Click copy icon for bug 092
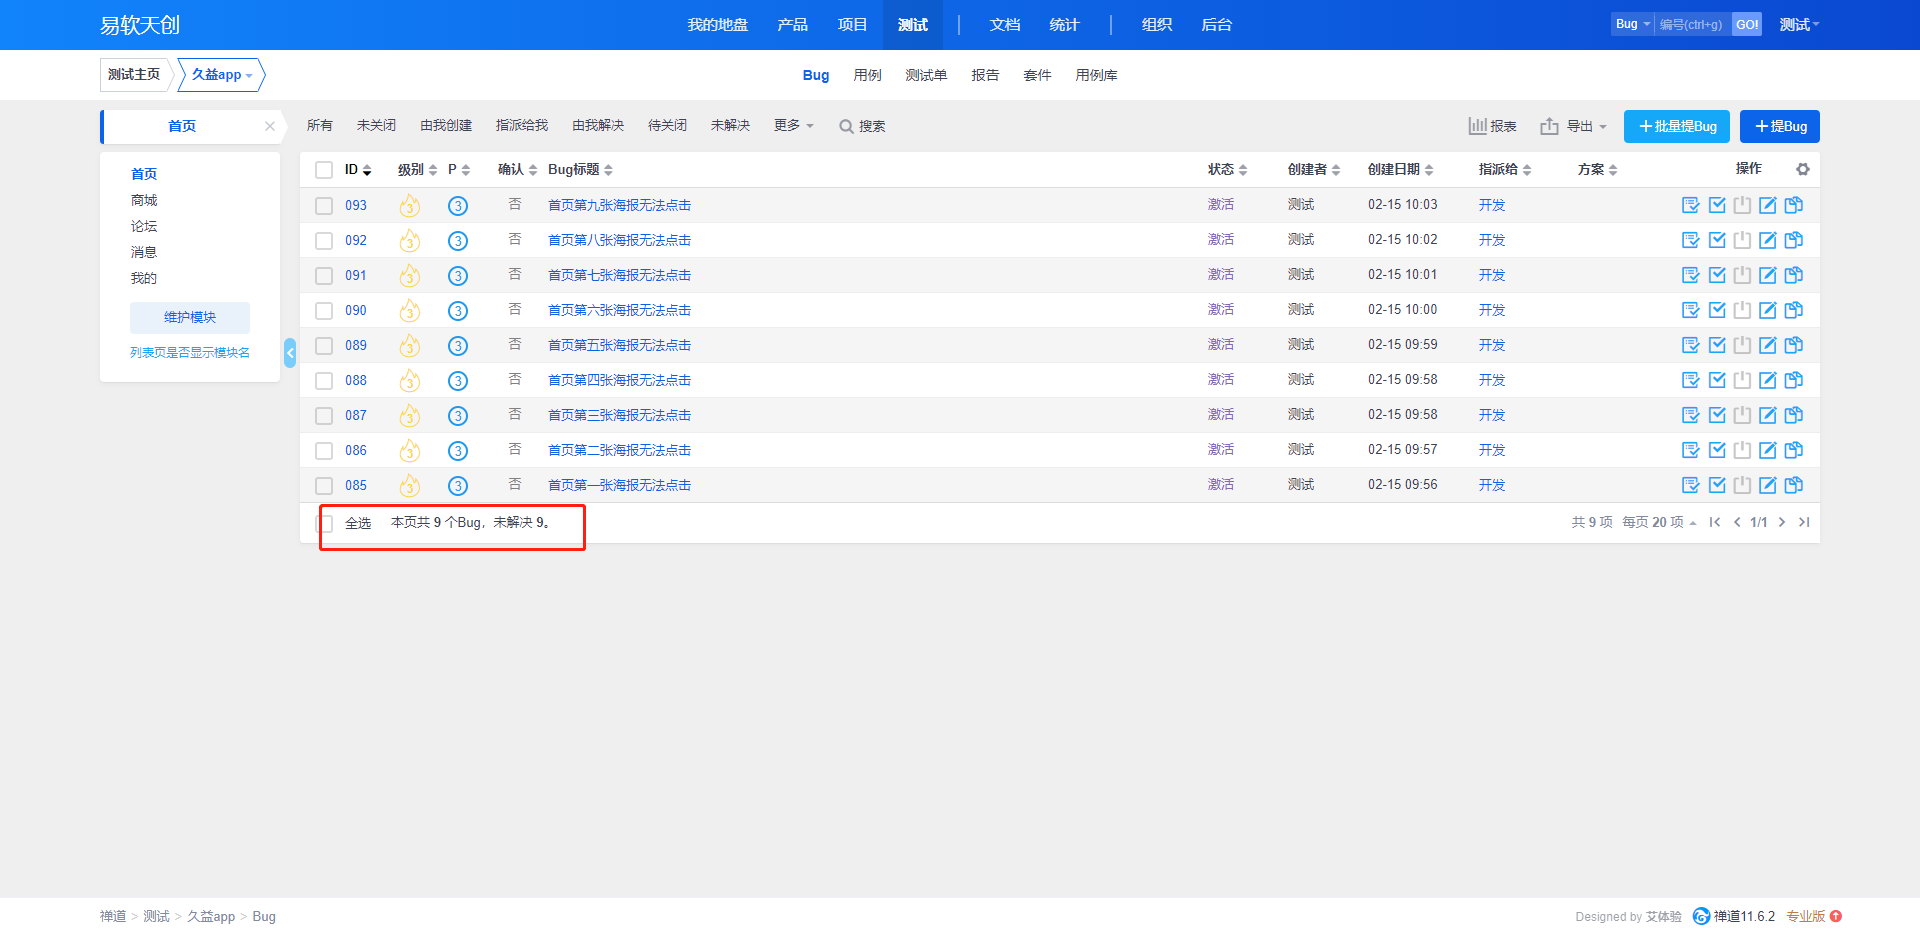This screenshot has height=937, width=1920. (x=1794, y=240)
